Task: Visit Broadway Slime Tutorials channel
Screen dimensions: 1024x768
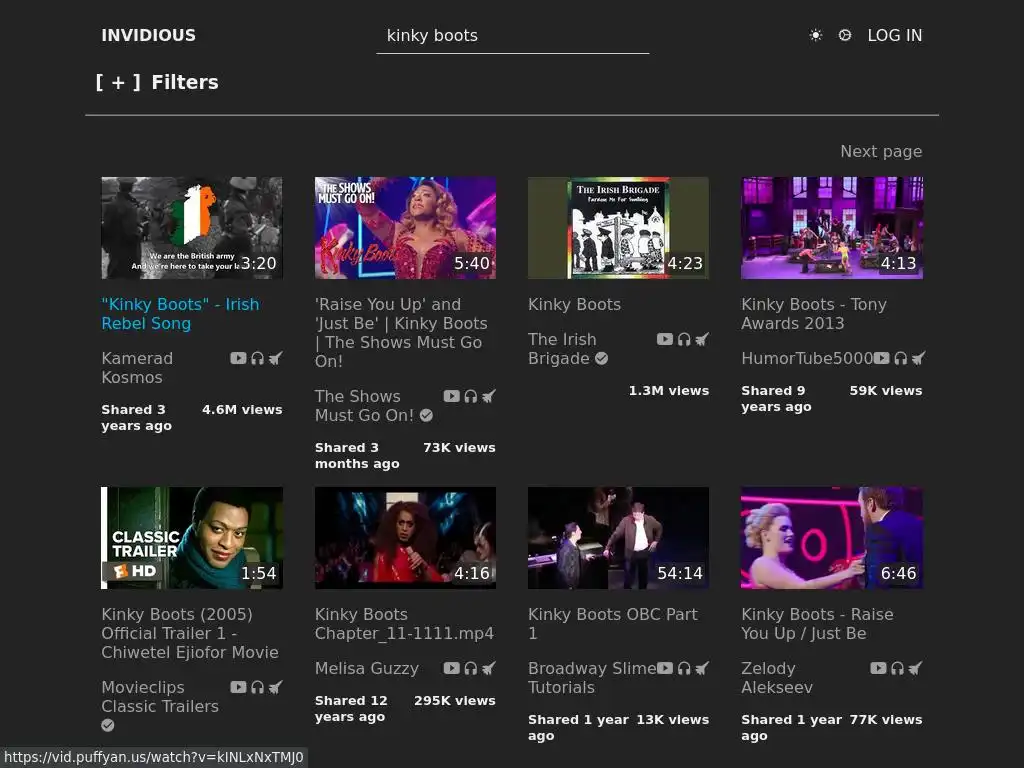Action: click(592, 678)
